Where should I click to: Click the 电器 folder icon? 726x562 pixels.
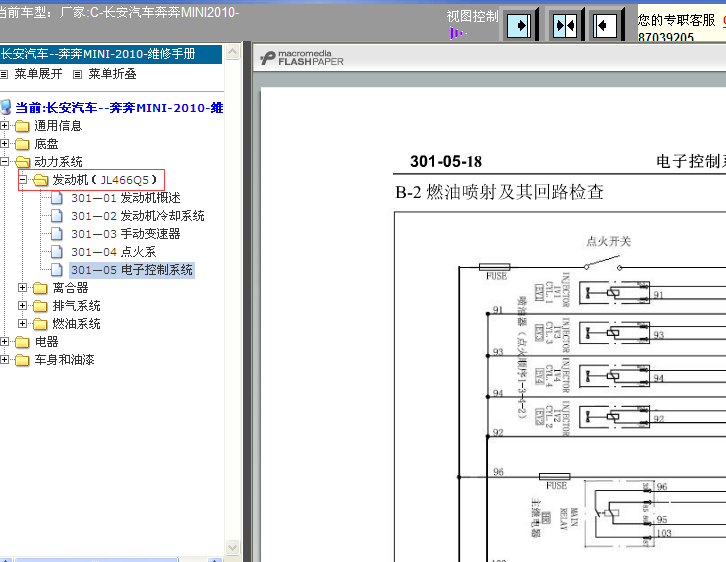coord(22,342)
